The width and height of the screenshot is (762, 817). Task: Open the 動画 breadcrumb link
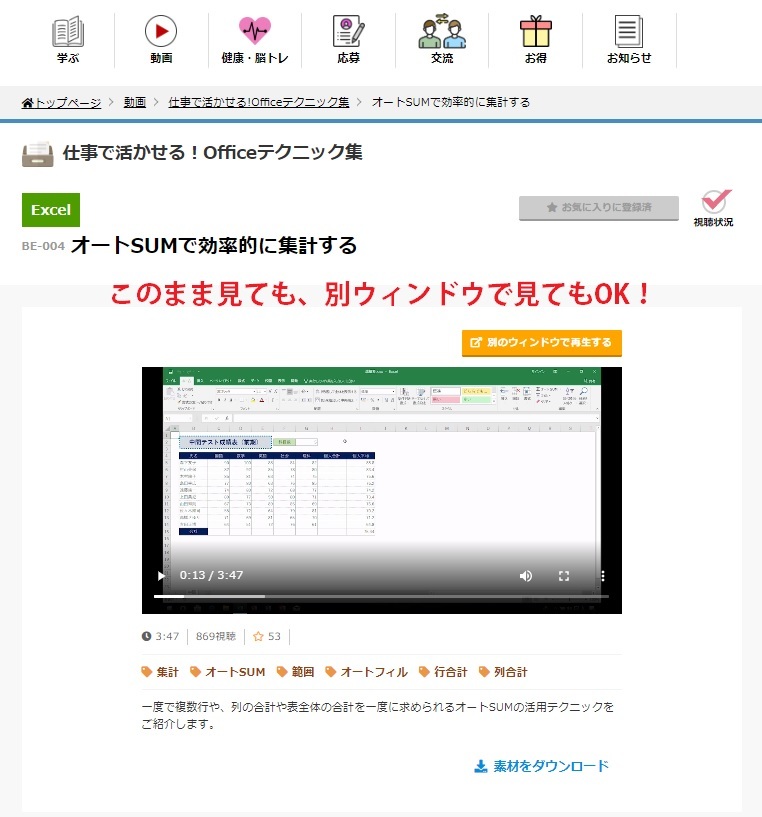(x=135, y=102)
